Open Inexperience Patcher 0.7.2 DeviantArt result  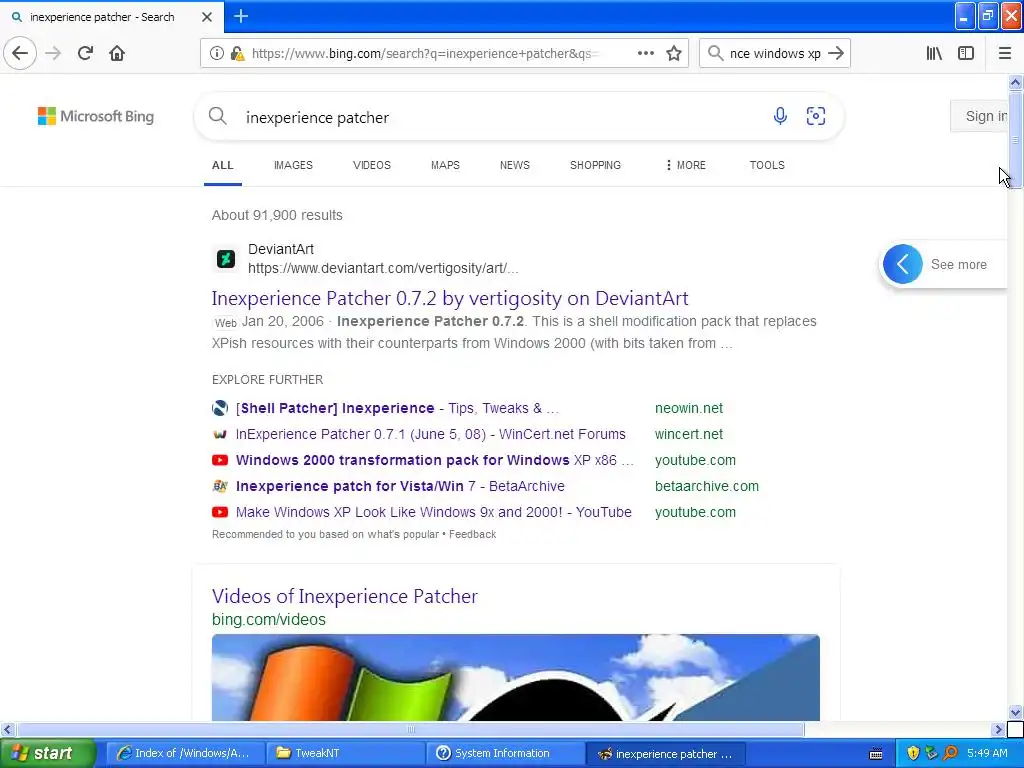click(450, 298)
